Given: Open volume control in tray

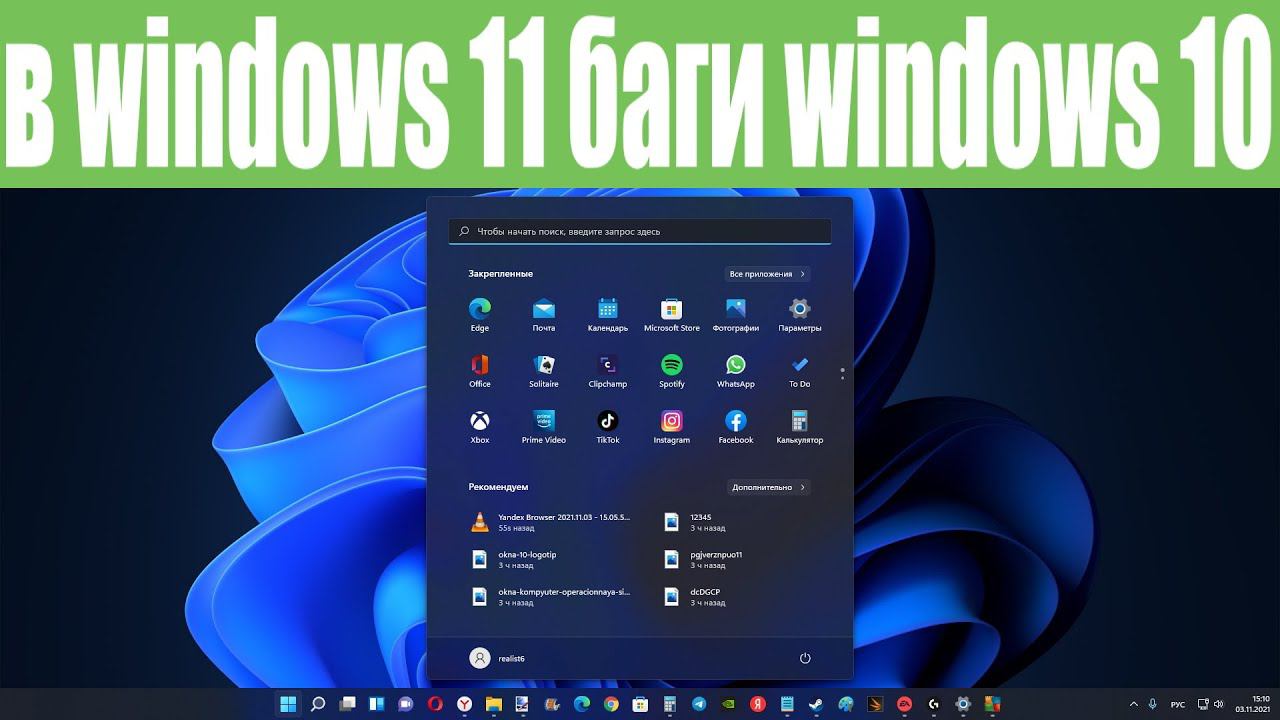Looking at the screenshot, I should click(x=1218, y=704).
